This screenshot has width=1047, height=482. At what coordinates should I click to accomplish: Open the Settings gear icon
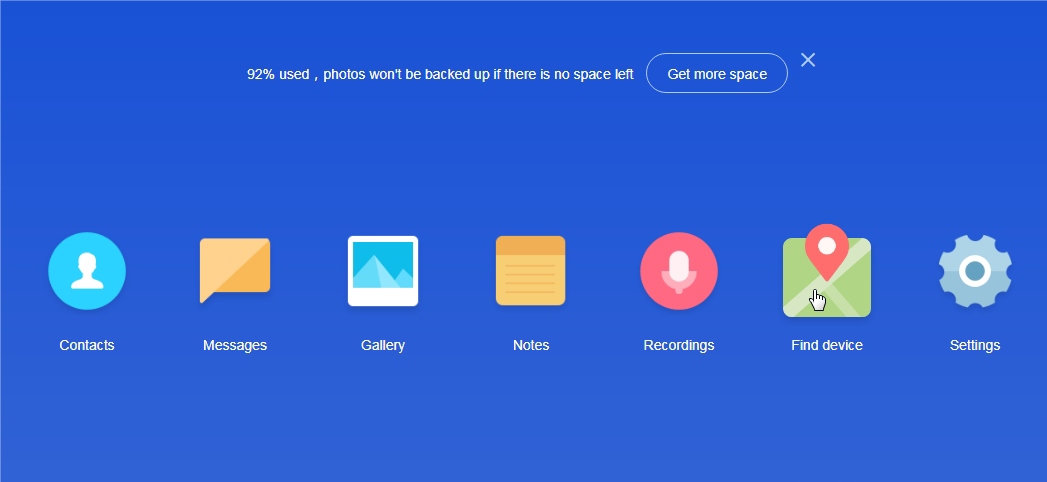[975, 271]
